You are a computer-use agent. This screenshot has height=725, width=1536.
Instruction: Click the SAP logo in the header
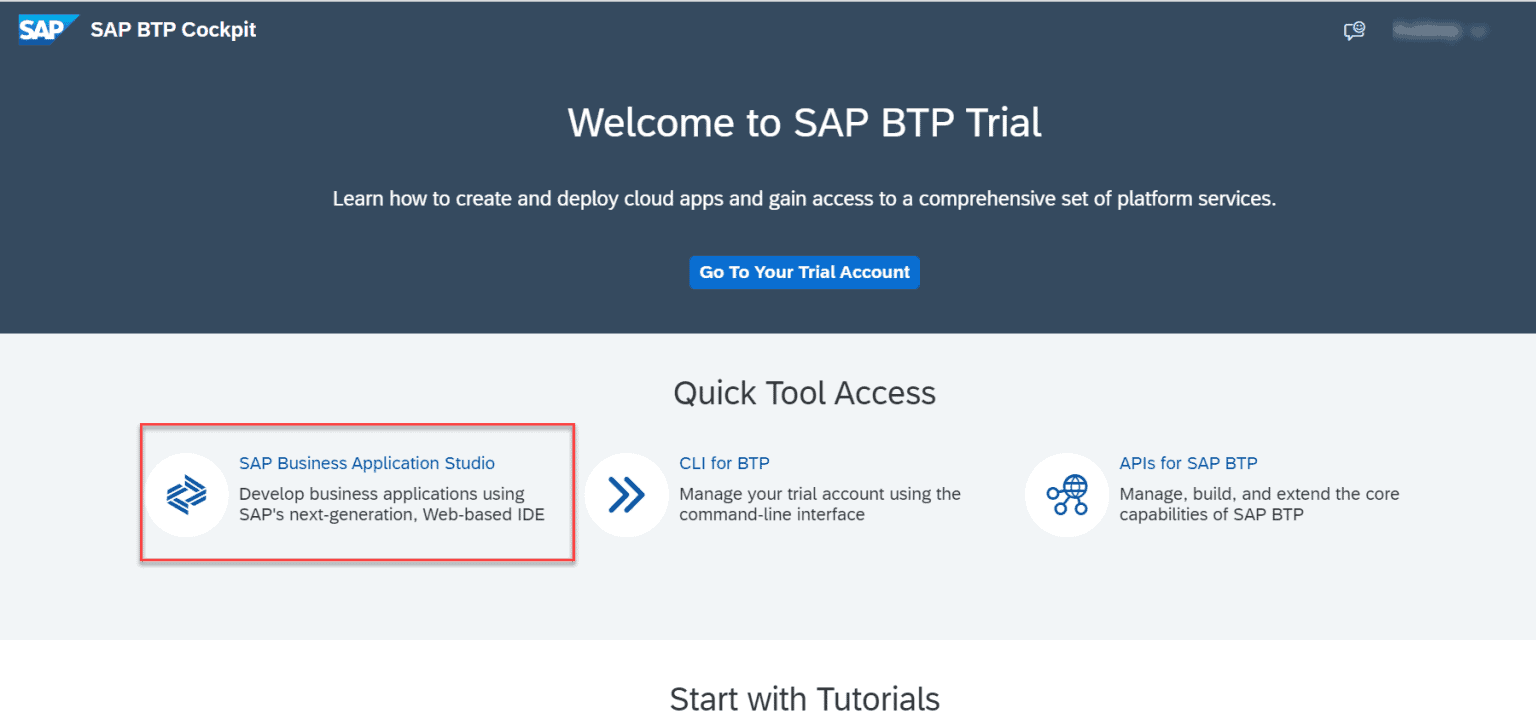coord(46,30)
